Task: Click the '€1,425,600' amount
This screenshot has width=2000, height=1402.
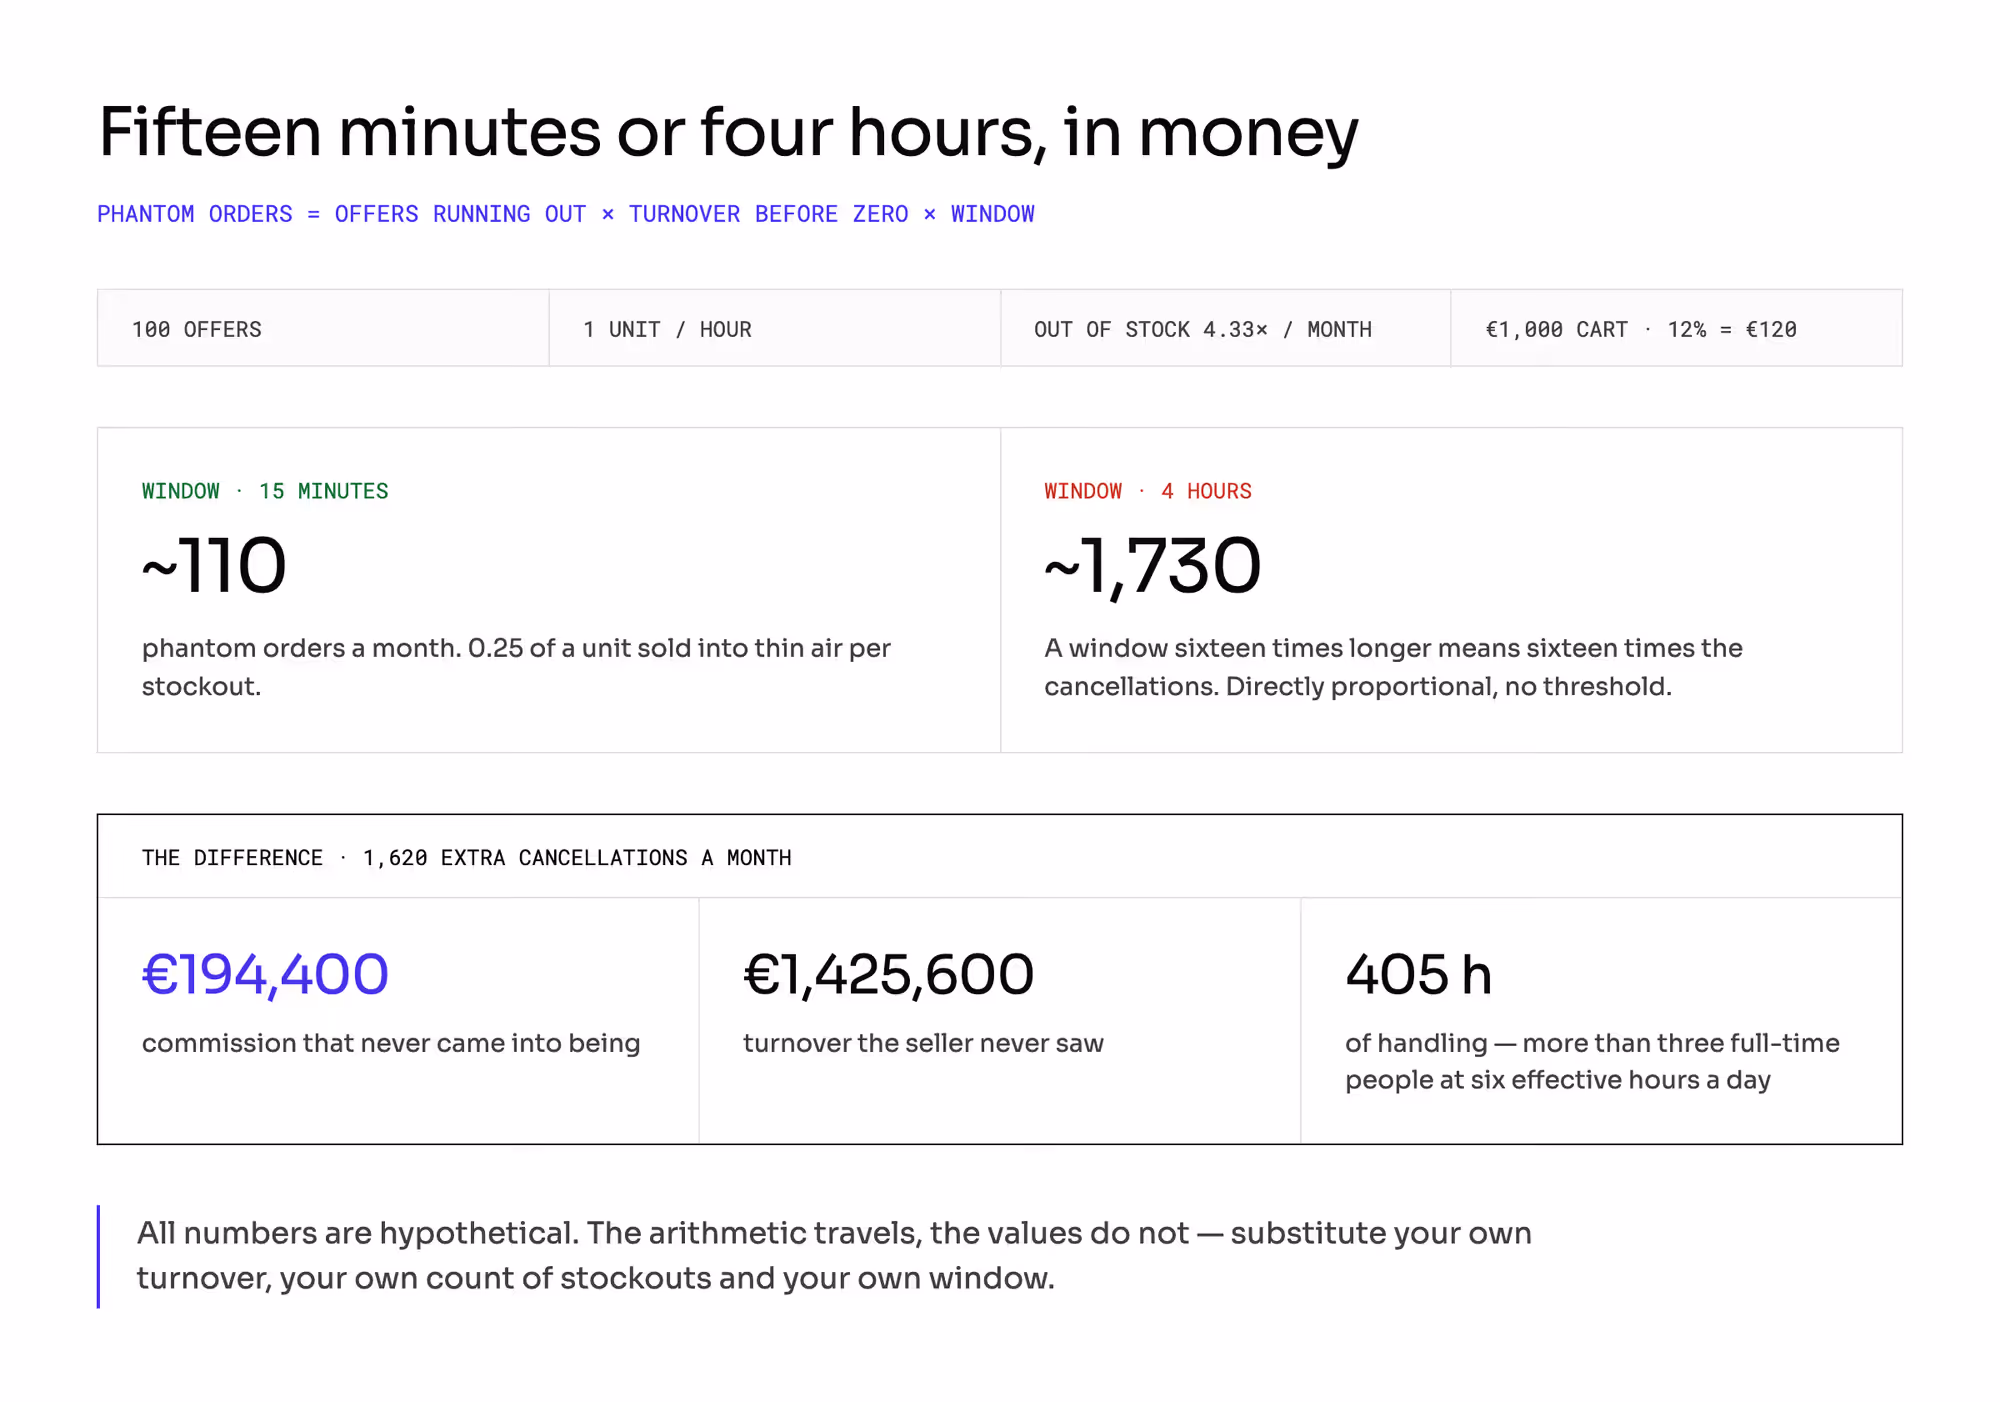Action: (x=888, y=974)
